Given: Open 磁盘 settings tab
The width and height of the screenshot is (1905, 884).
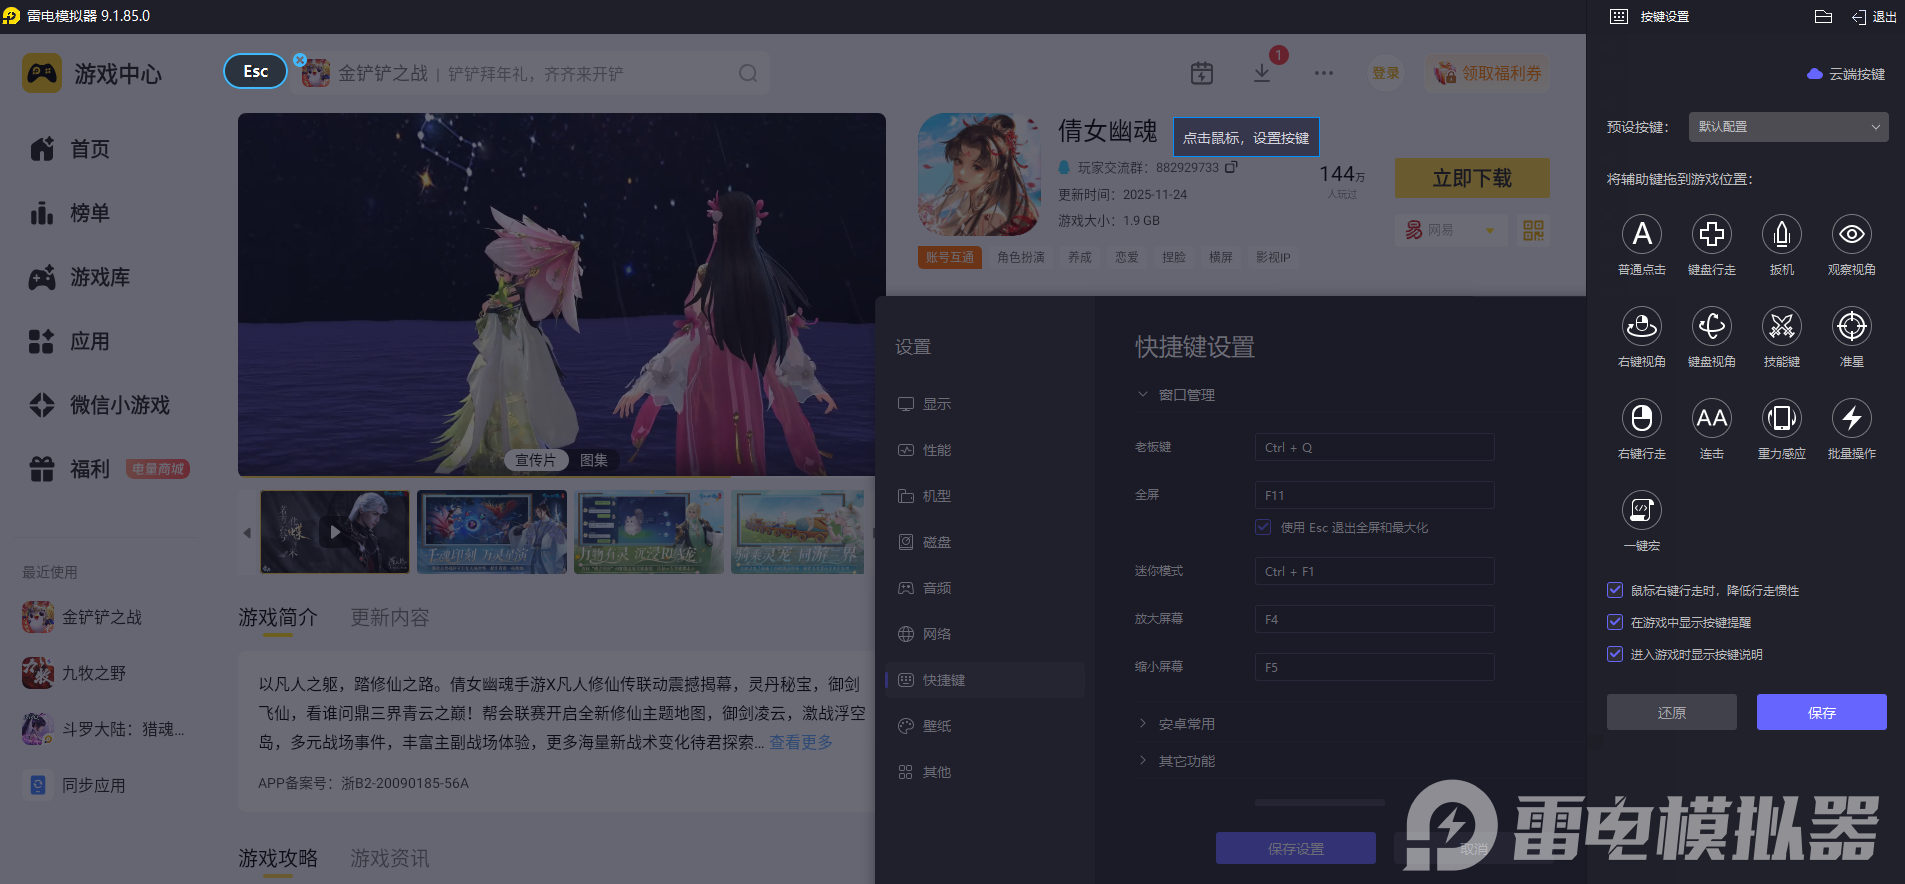Looking at the screenshot, I should click(985, 542).
